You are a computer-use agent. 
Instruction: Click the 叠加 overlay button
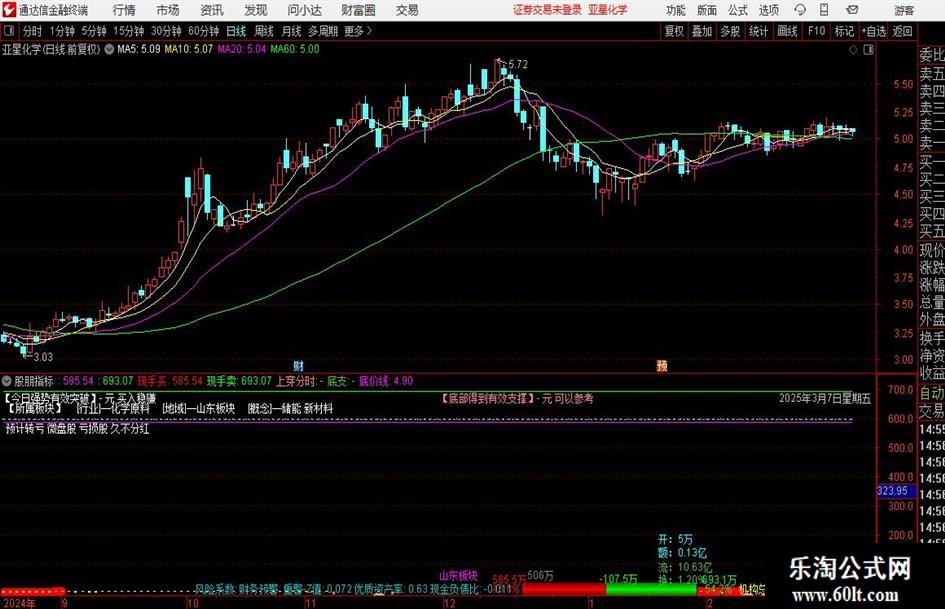[702, 31]
